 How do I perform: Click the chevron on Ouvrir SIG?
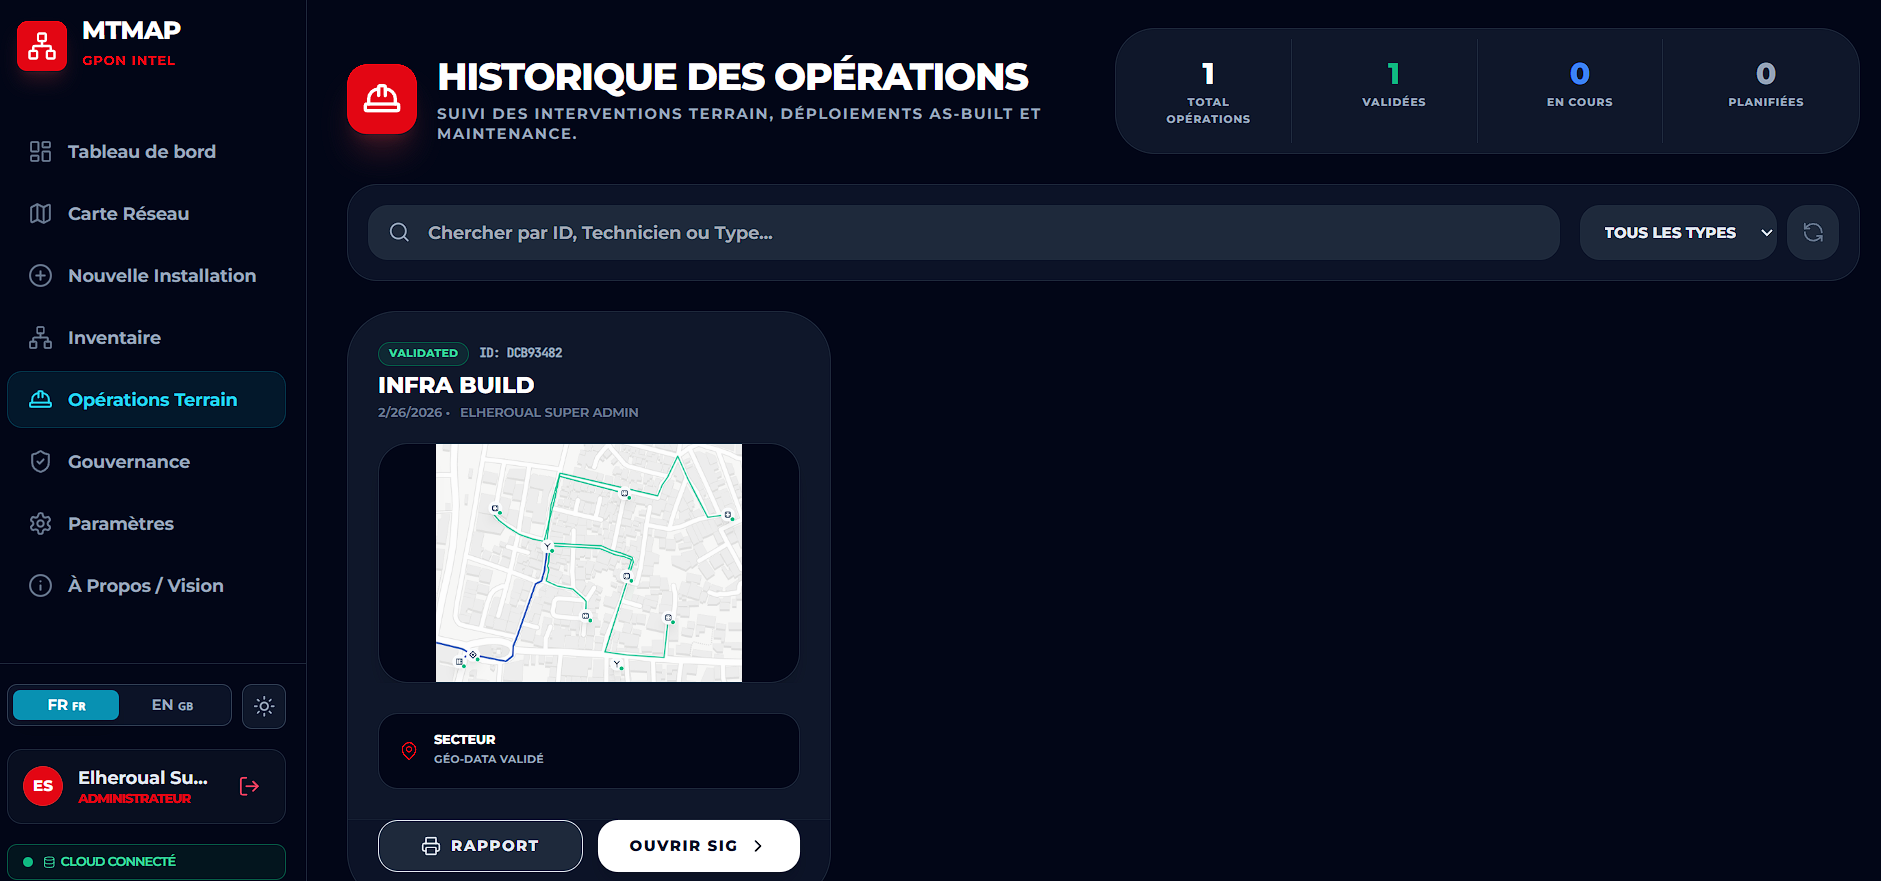coord(758,846)
